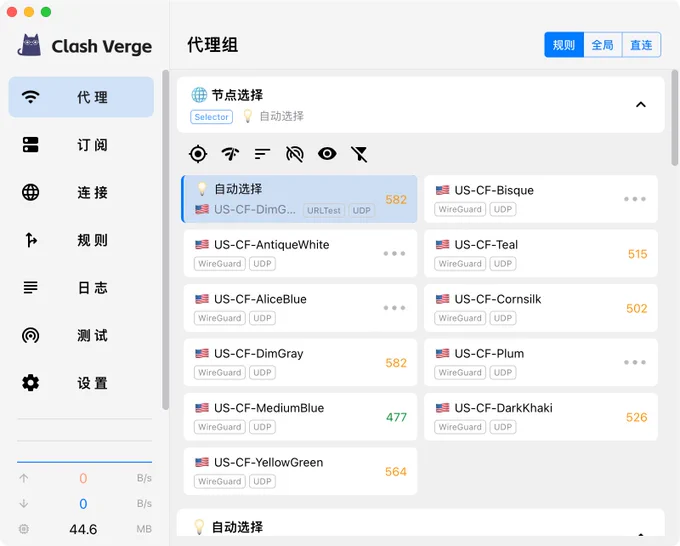The image size is (680, 546).
Task: Retest the 502 delay of US-CF-Cornsilk
Action: (x=637, y=308)
